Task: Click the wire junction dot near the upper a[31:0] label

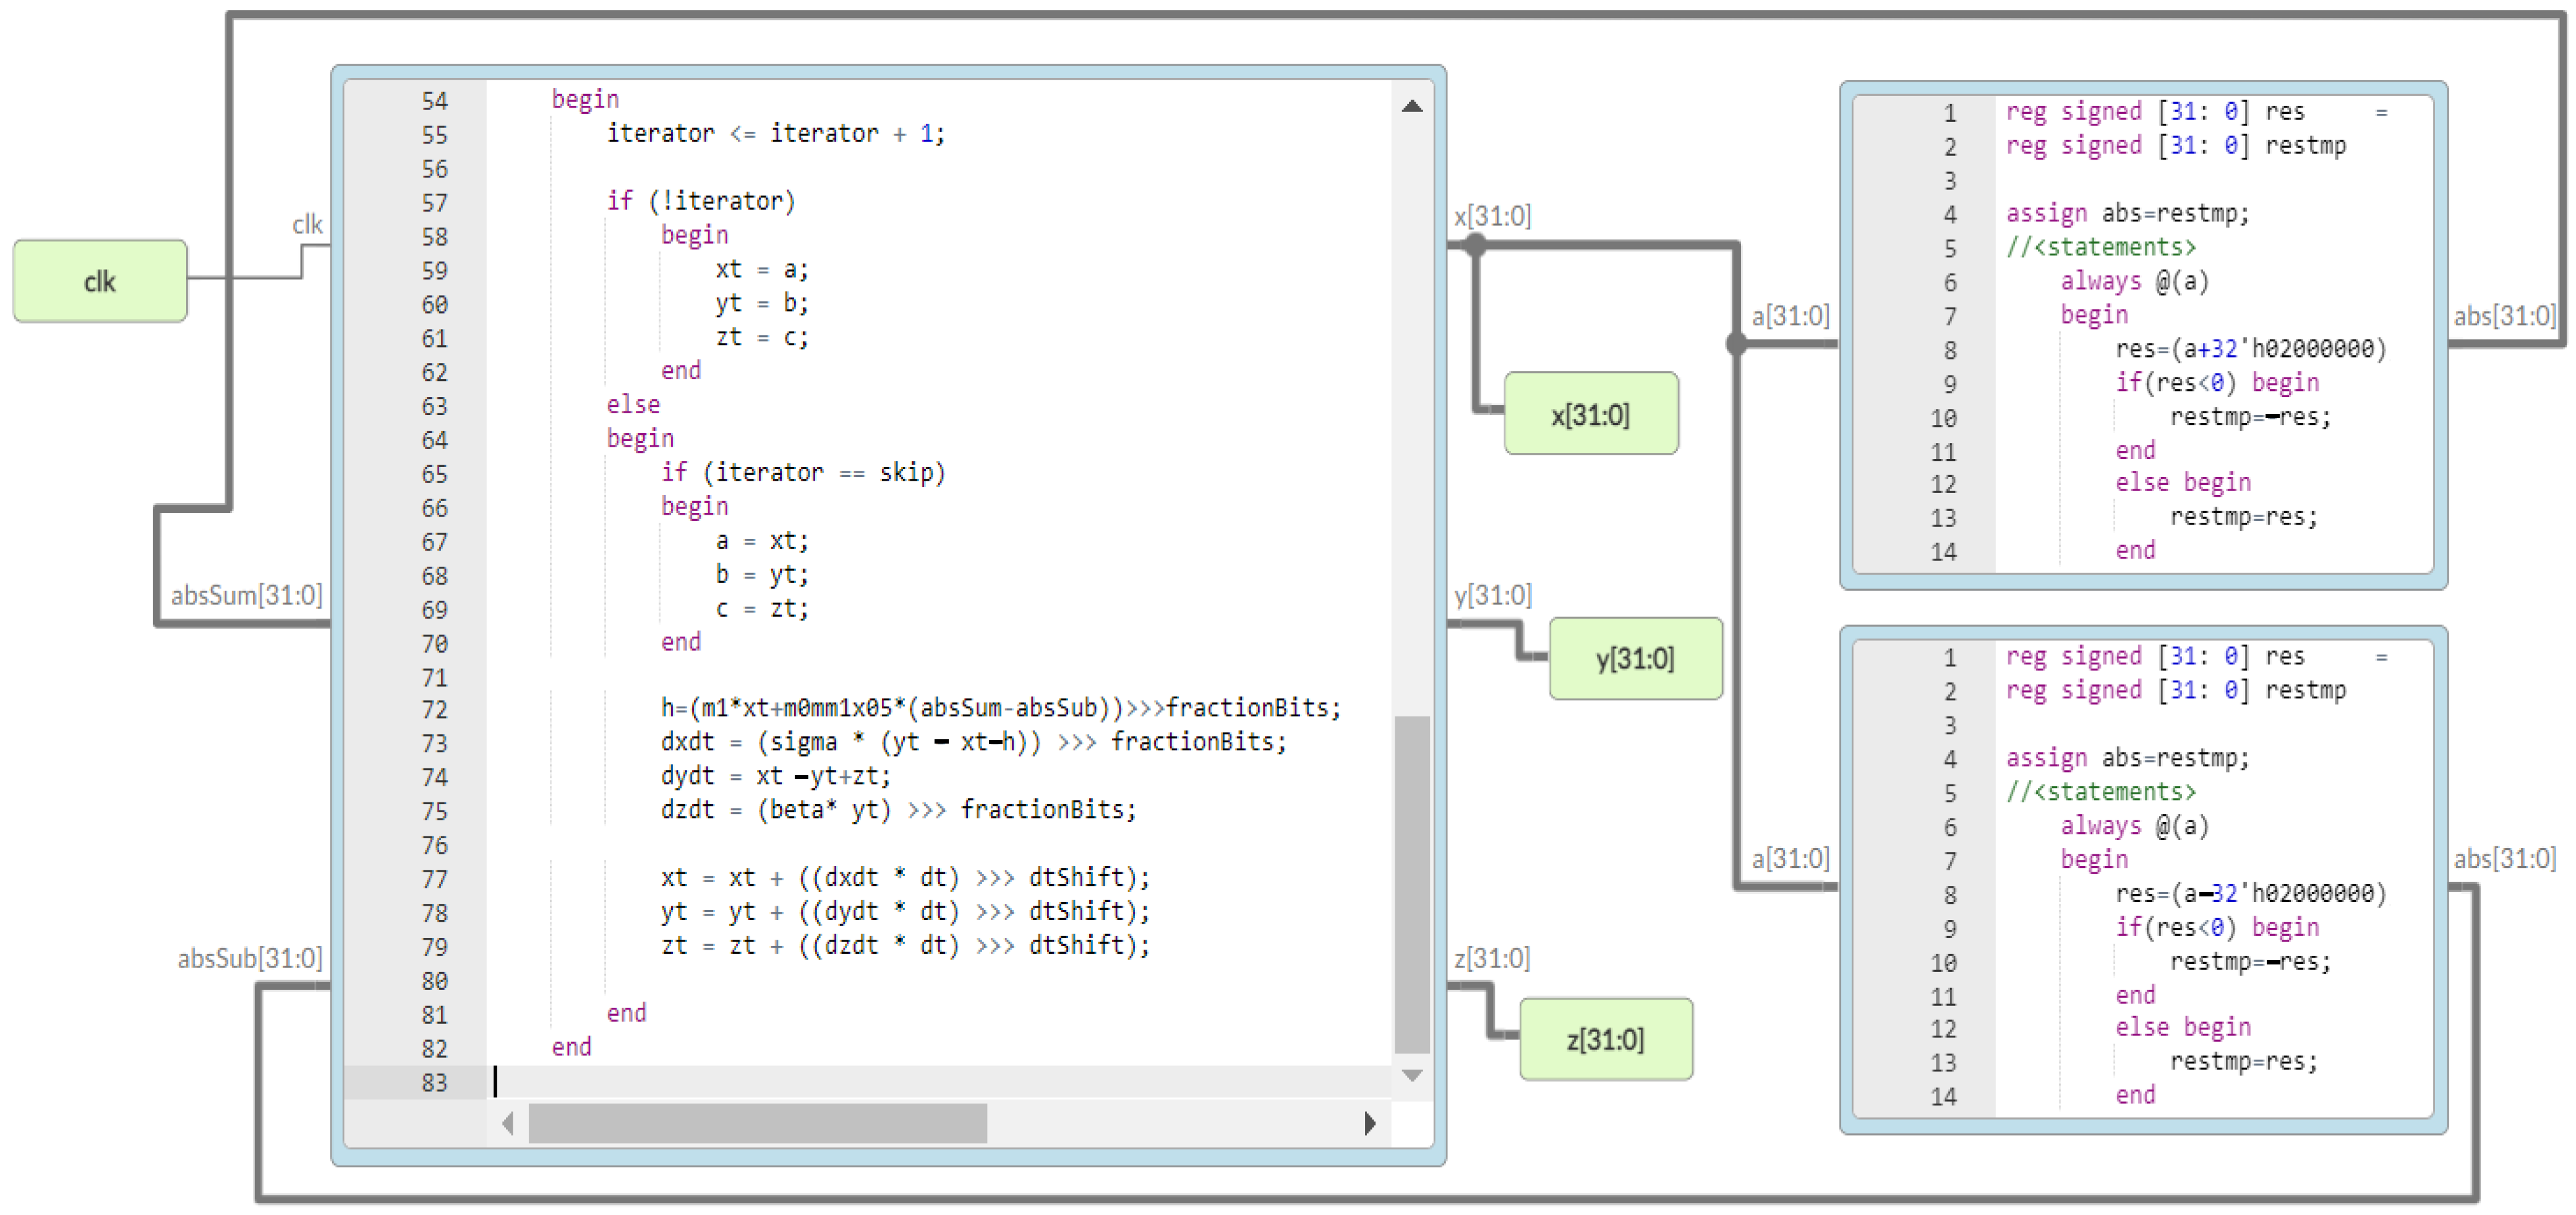Action: 1737,344
